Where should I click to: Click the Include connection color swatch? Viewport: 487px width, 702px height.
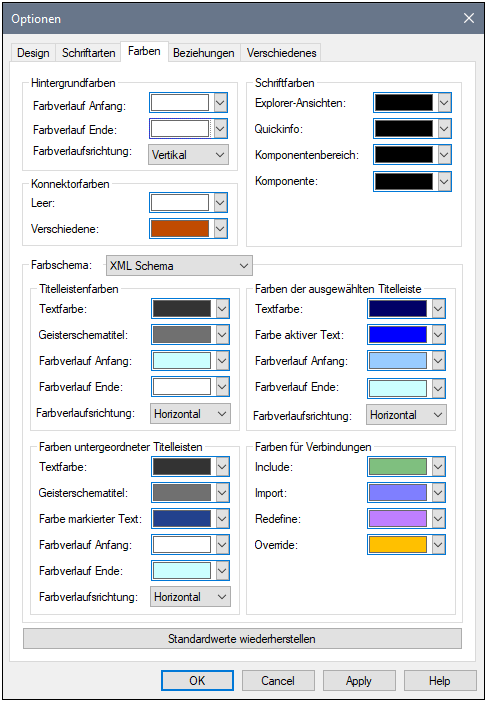(398, 467)
